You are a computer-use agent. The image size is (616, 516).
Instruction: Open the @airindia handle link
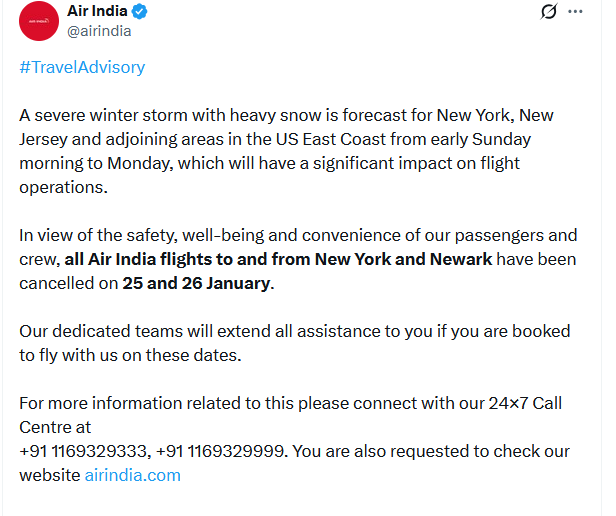[99, 31]
